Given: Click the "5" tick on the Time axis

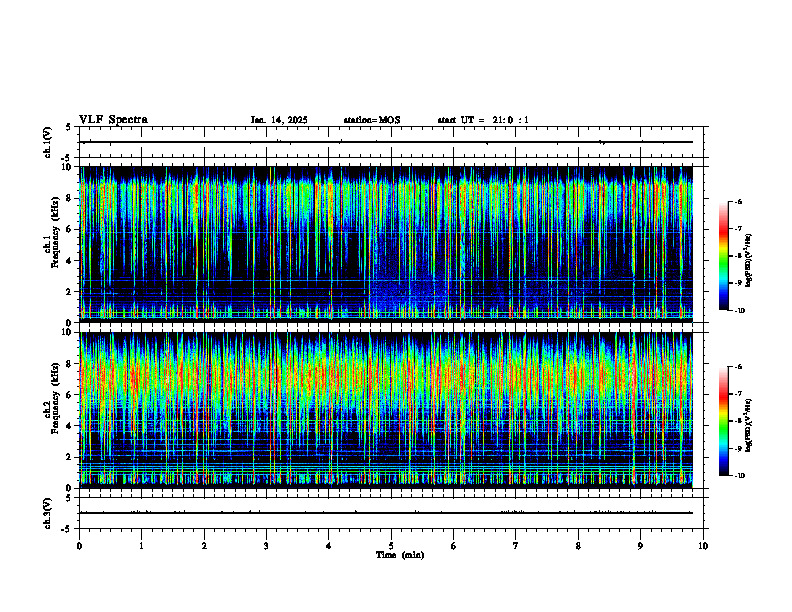Looking at the screenshot, I should point(391,546).
